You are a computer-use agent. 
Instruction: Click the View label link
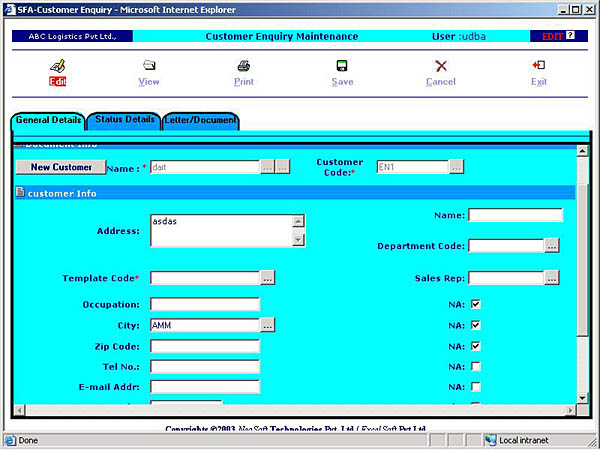click(x=149, y=82)
